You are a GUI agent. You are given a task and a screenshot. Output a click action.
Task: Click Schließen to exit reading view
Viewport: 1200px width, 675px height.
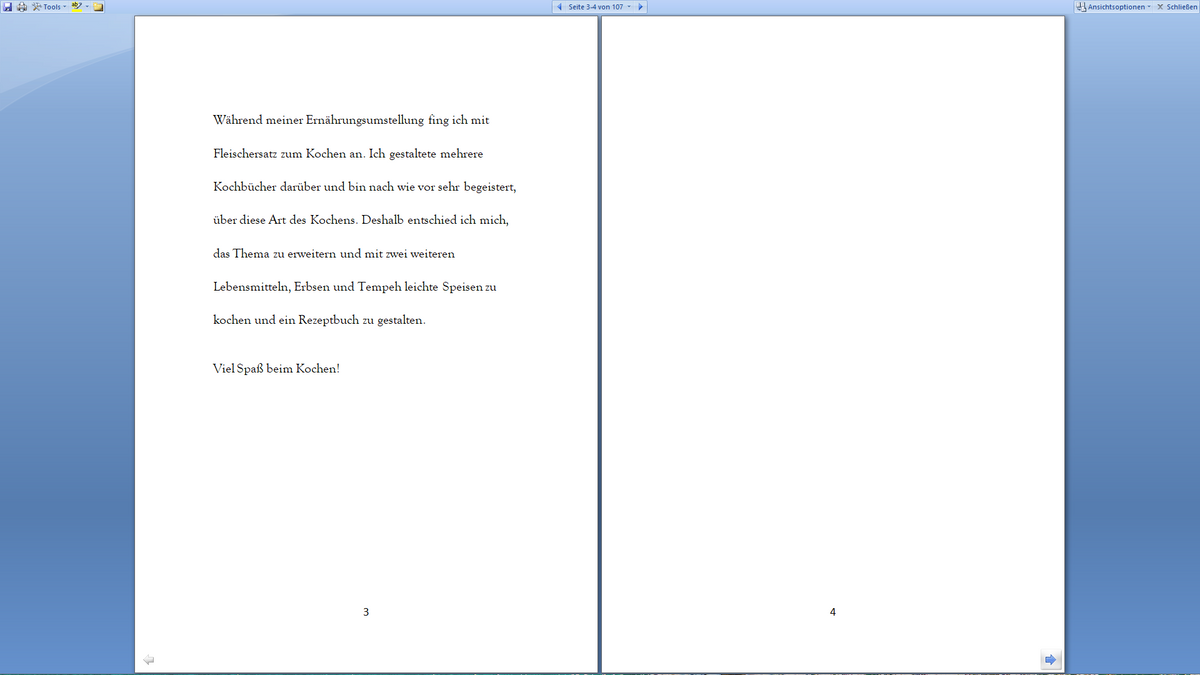[1177, 7]
